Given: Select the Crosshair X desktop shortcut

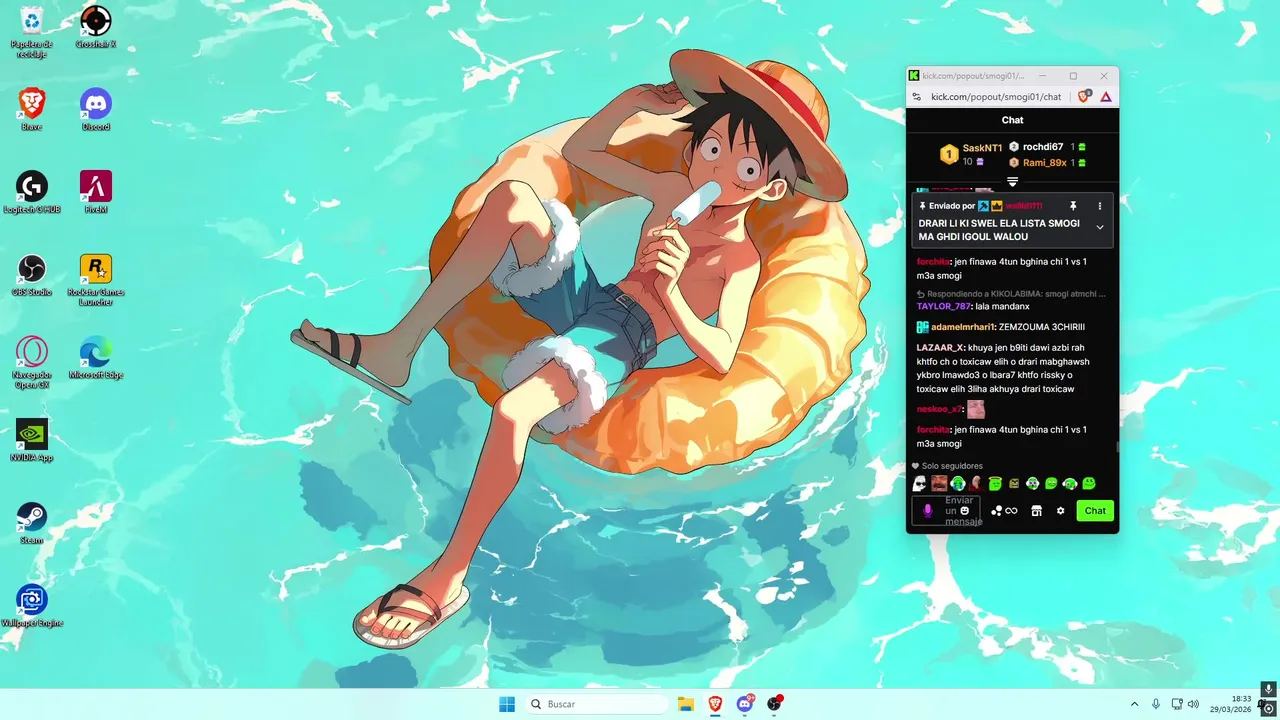Looking at the screenshot, I should (96, 28).
